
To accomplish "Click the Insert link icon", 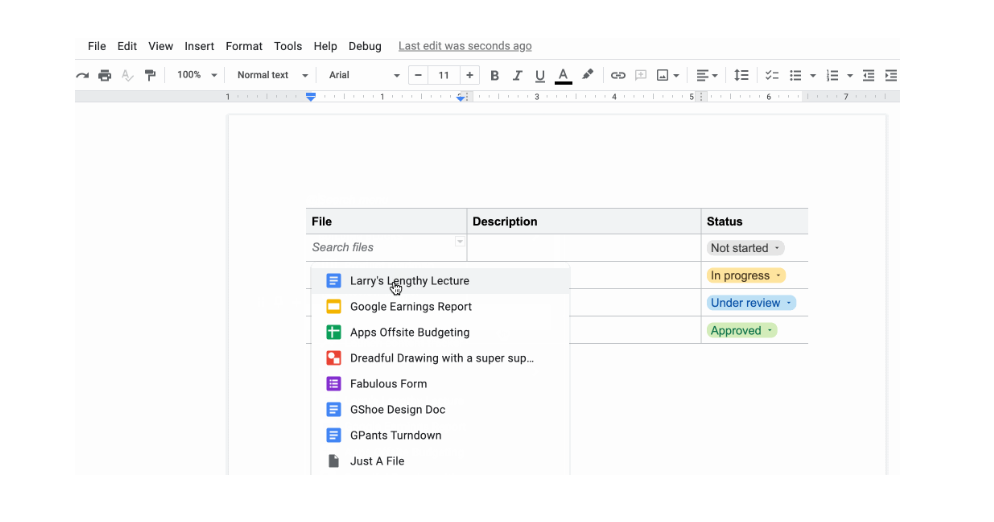I will coord(618,75).
